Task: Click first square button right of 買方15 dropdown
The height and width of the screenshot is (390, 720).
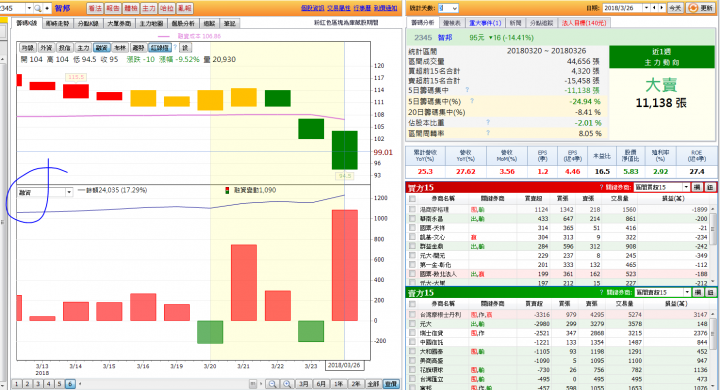Action: [x=697, y=187]
